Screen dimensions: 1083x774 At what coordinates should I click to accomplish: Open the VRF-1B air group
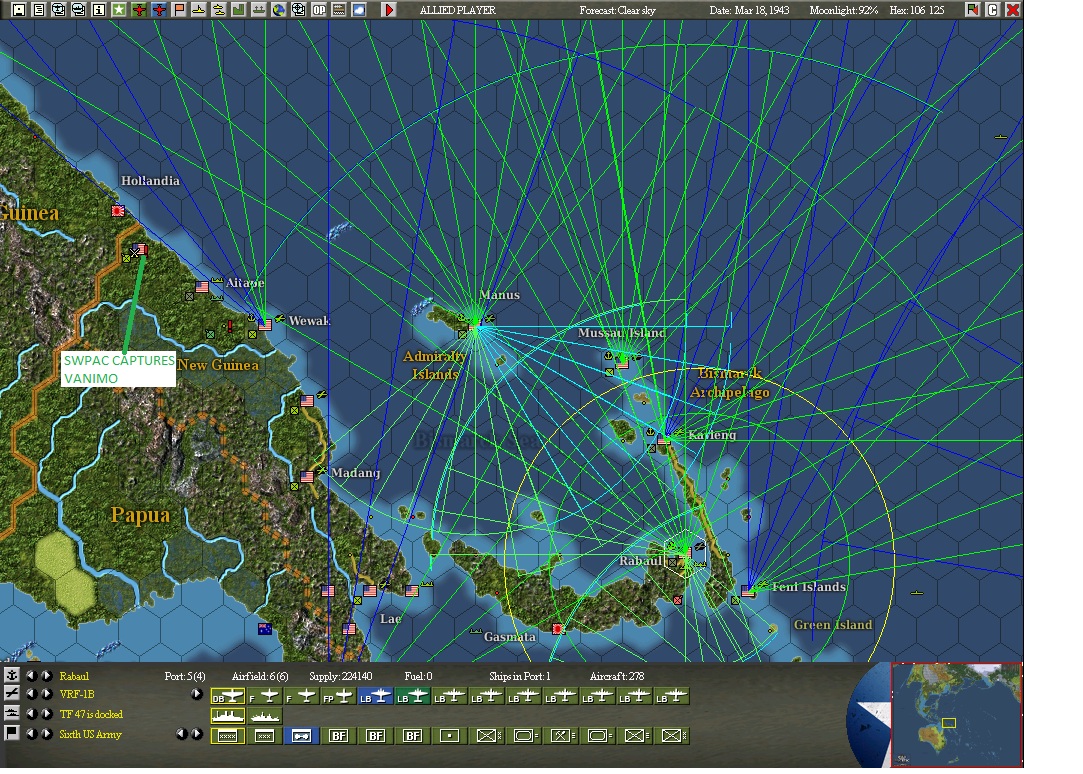[77, 694]
